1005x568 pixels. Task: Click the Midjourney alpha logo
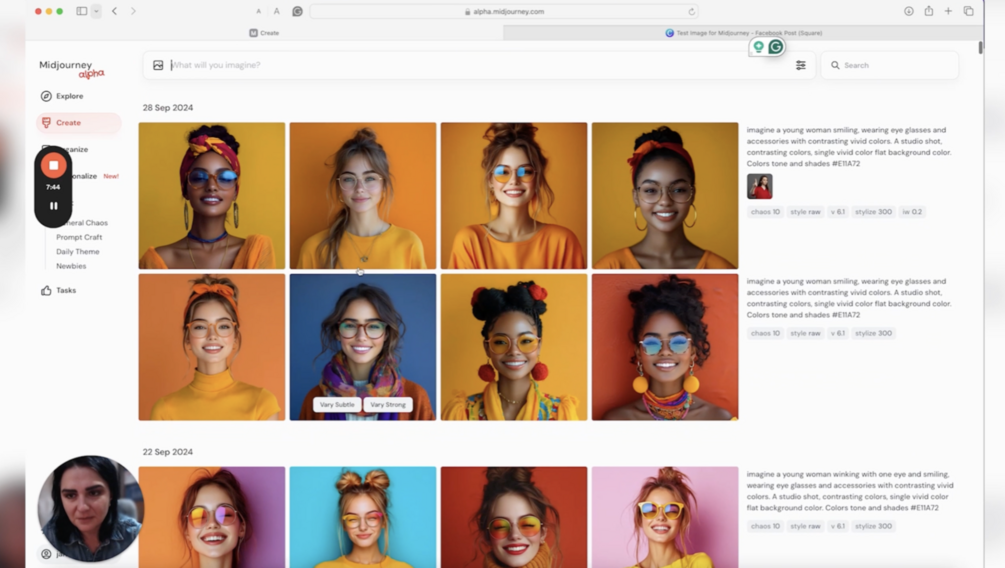(x=72, y=69)
